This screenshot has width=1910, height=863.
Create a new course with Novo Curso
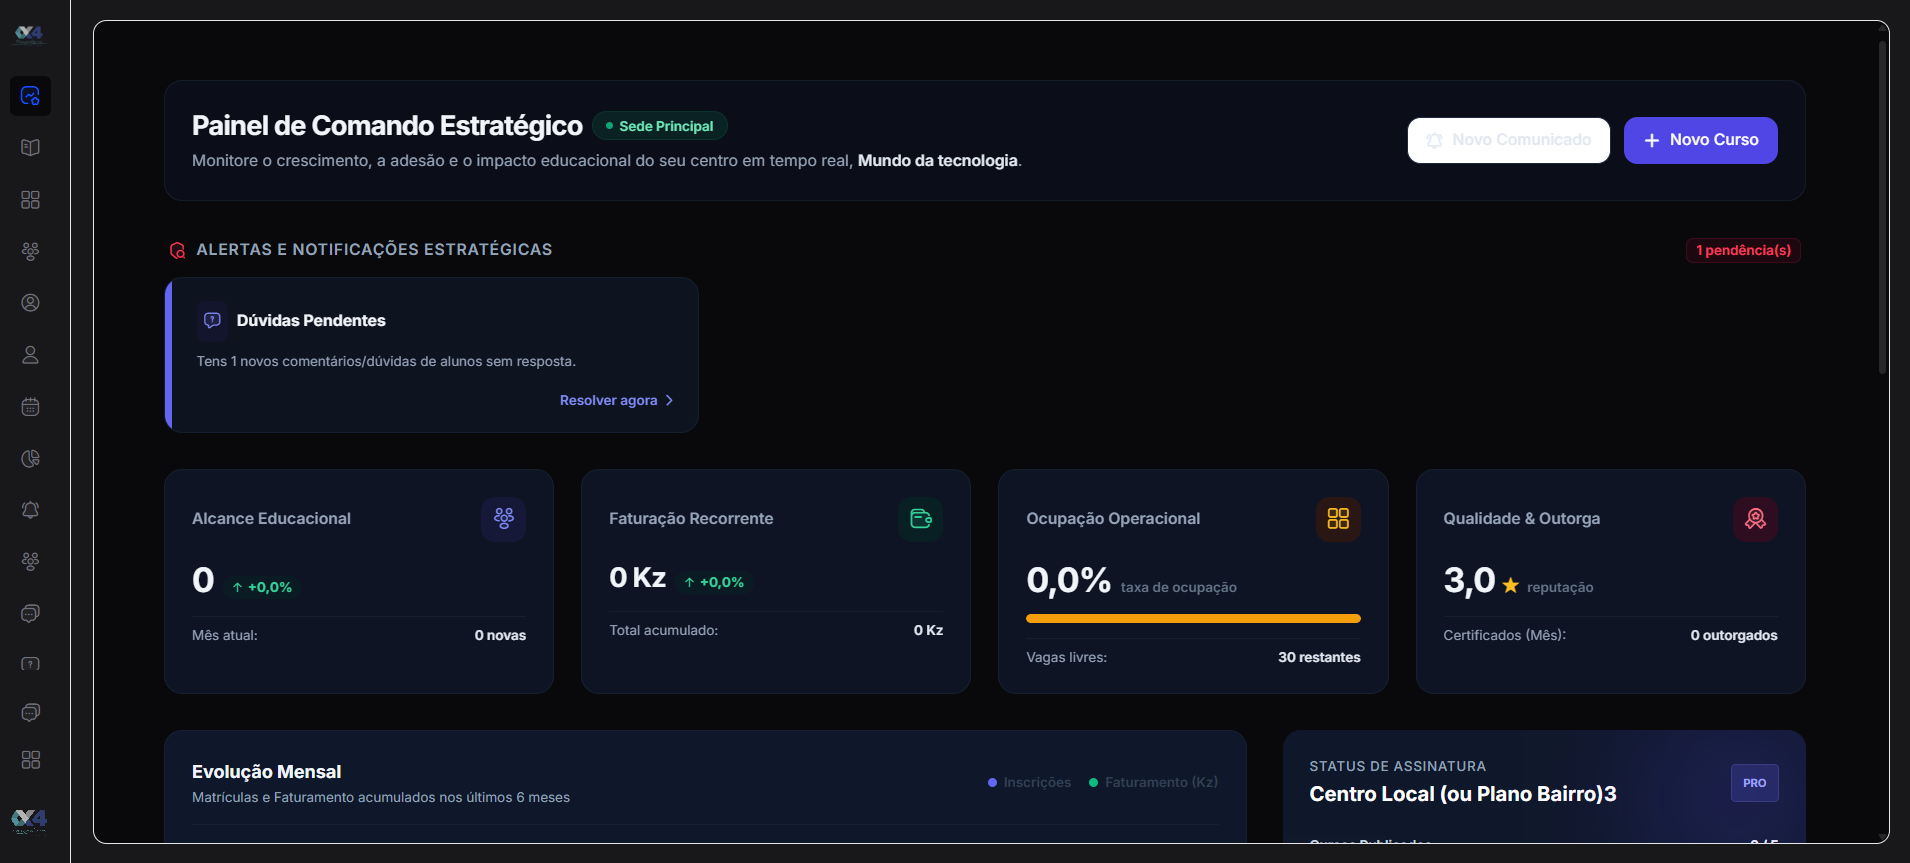pos(1700,140)
